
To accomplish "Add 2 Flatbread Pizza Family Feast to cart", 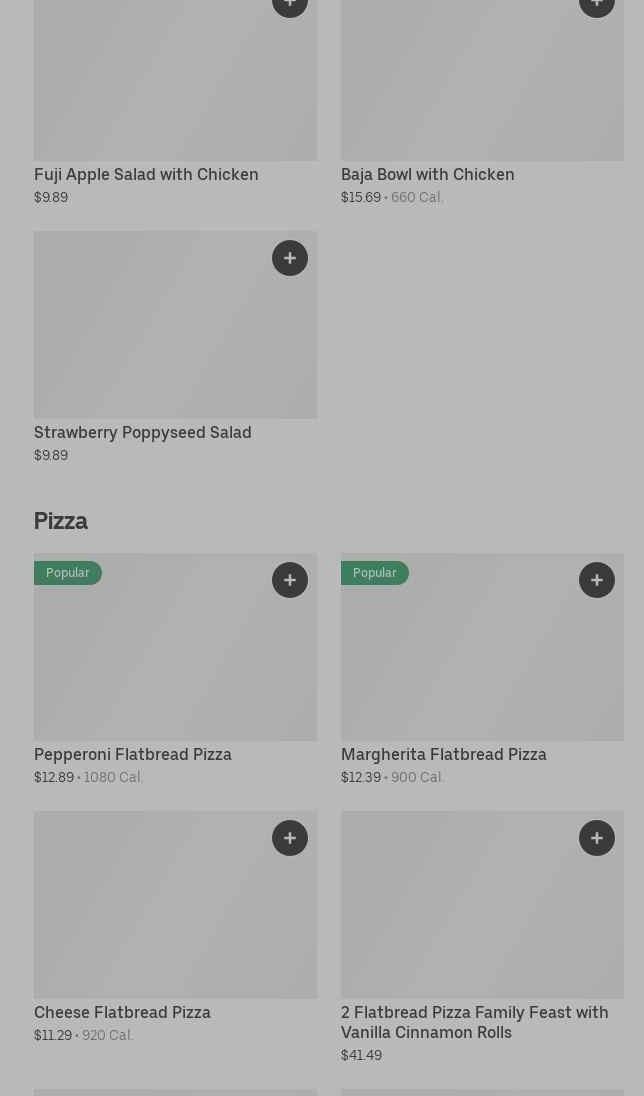I will click(x=597, y=838).
